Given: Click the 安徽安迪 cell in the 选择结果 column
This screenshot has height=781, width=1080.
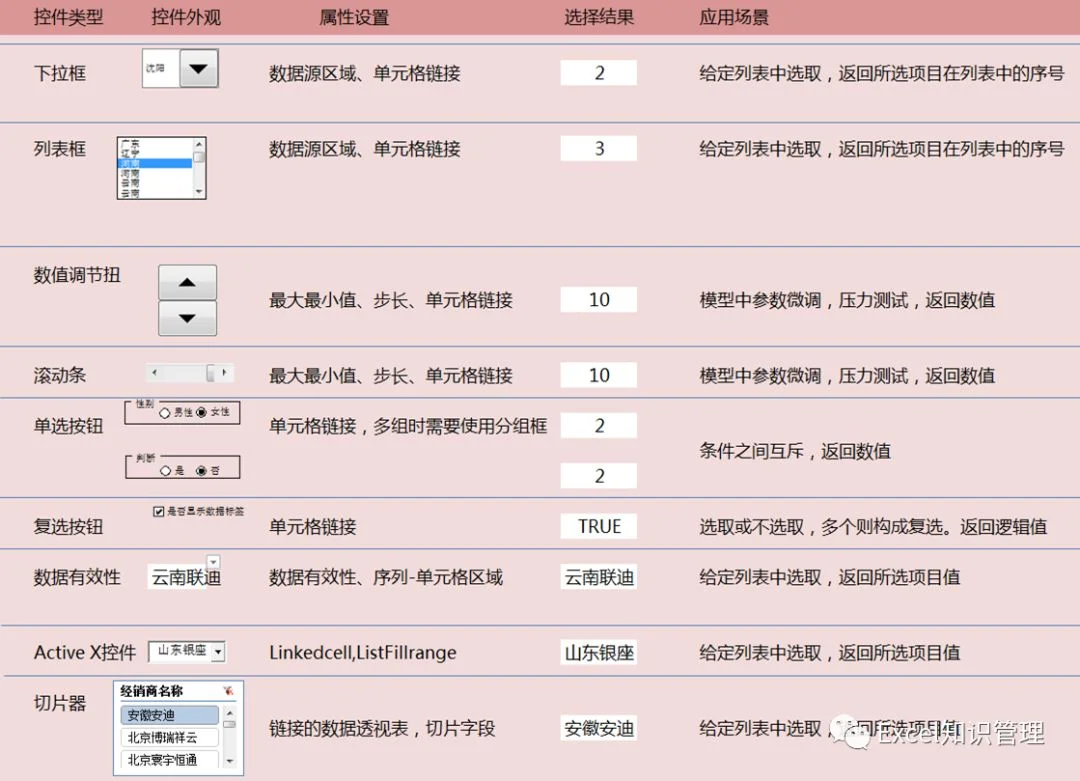Looking at the screenshot, I should point(599,728).
